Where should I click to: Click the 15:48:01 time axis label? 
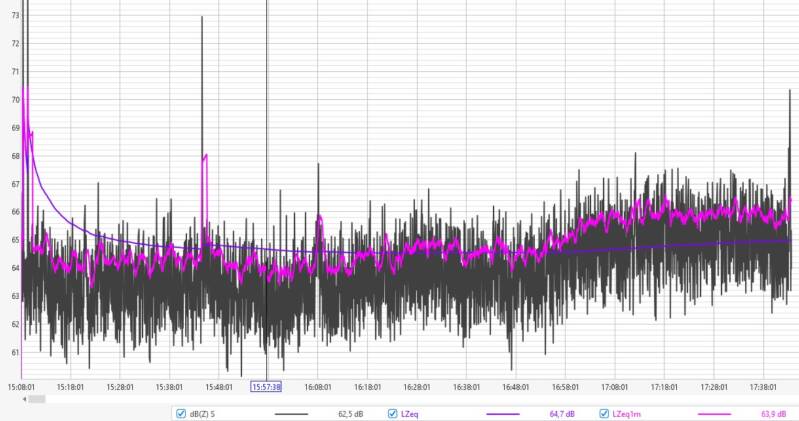(x=219, y=387)
